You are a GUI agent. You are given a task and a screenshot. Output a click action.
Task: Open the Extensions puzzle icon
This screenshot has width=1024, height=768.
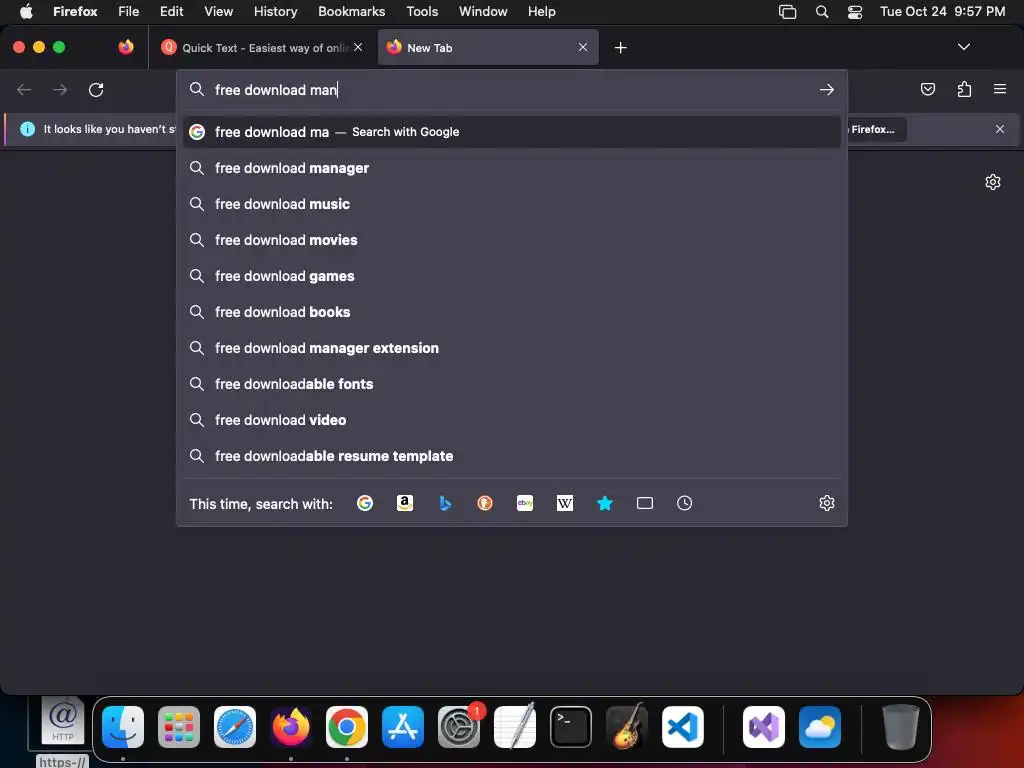pos(964,89)
